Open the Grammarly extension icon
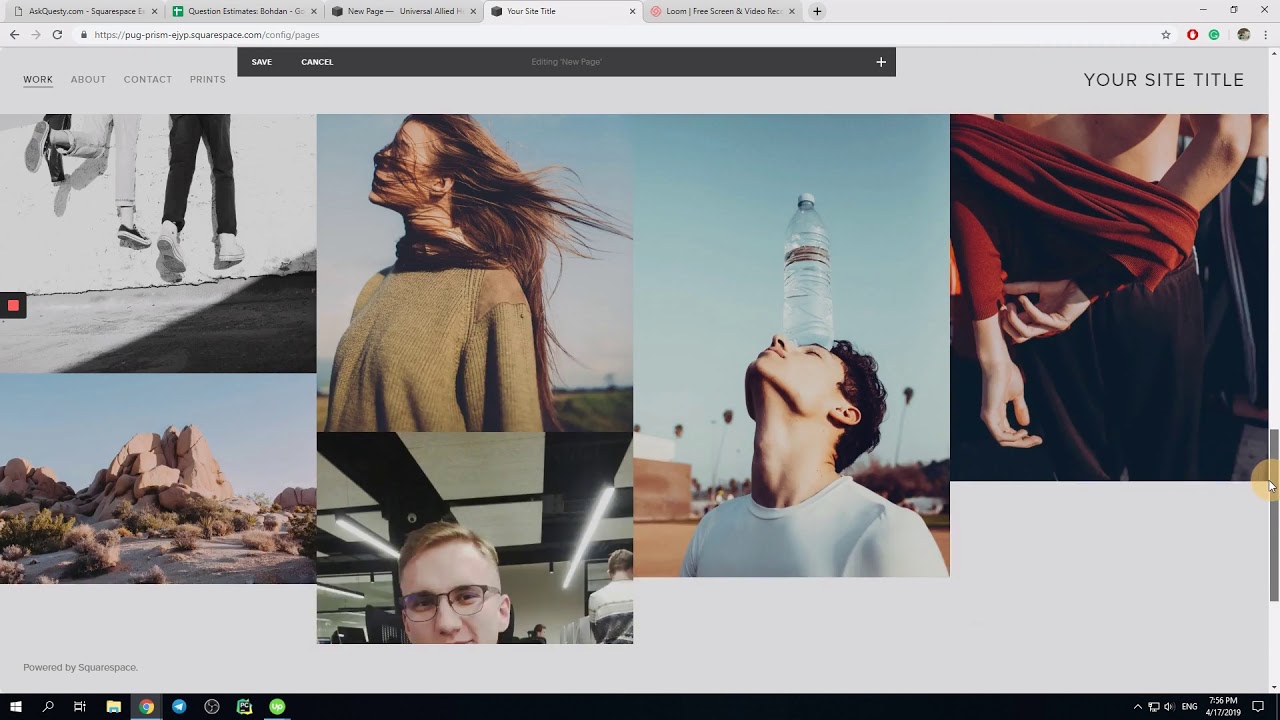Image resolution: width=1280 pixels, height=720 pixels. (1214, 35)
